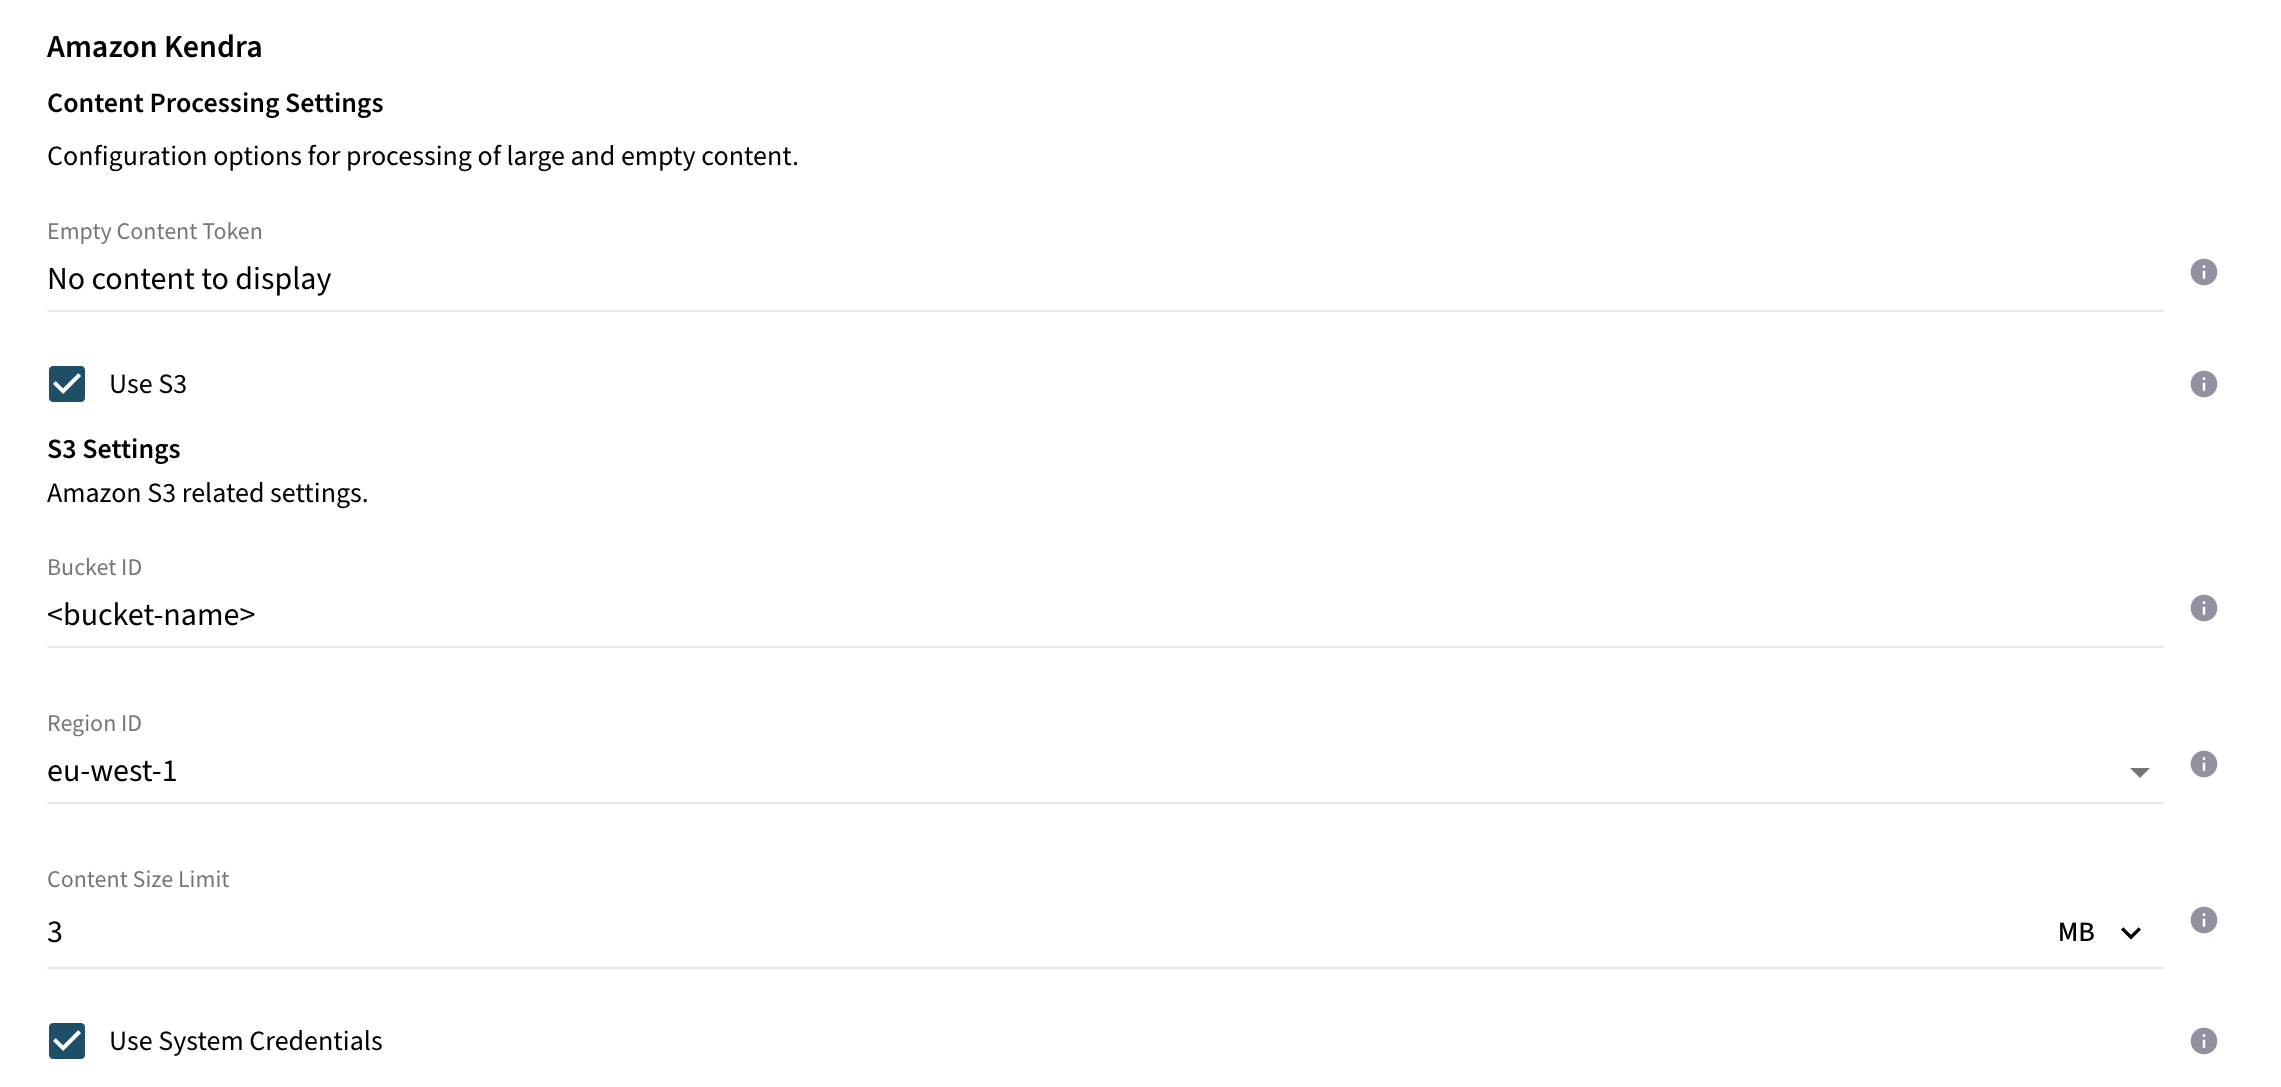
Task: Click the dropdown arrow on the Region ID field
Action: click(x=2140, y=772)
